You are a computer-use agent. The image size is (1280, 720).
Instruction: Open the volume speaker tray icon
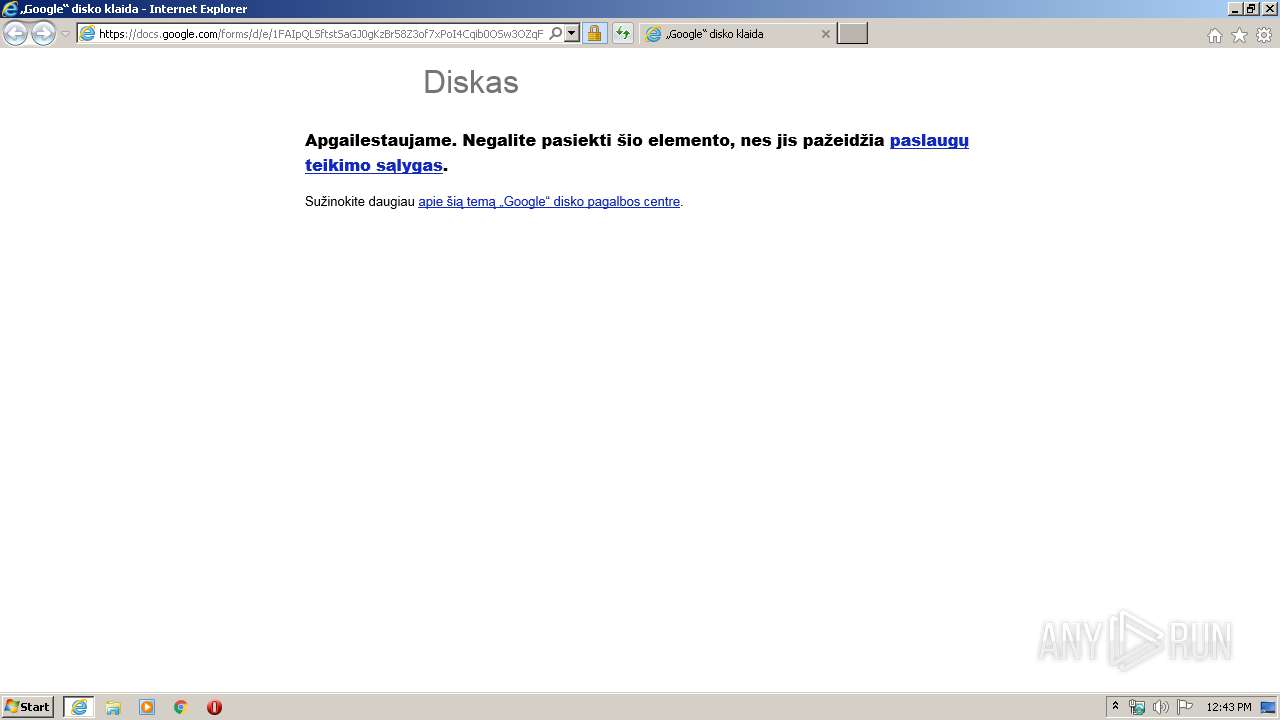click(1161, 707)
